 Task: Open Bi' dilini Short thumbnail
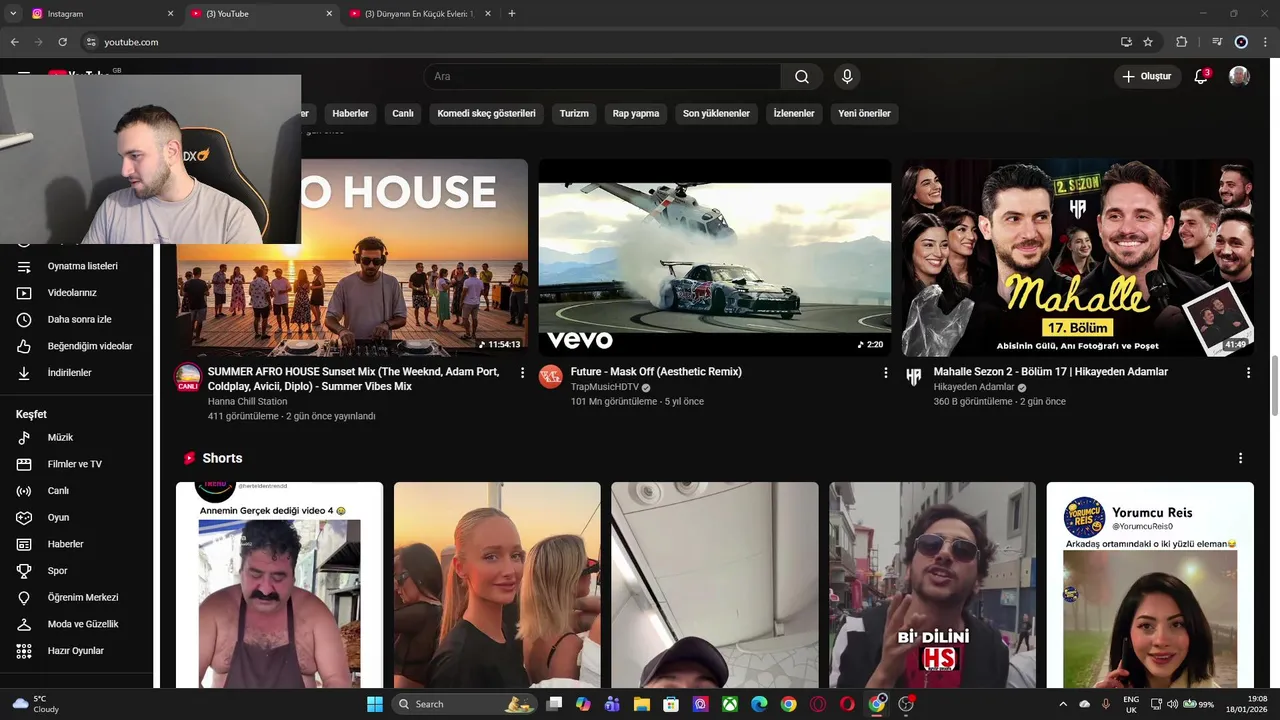932,585
